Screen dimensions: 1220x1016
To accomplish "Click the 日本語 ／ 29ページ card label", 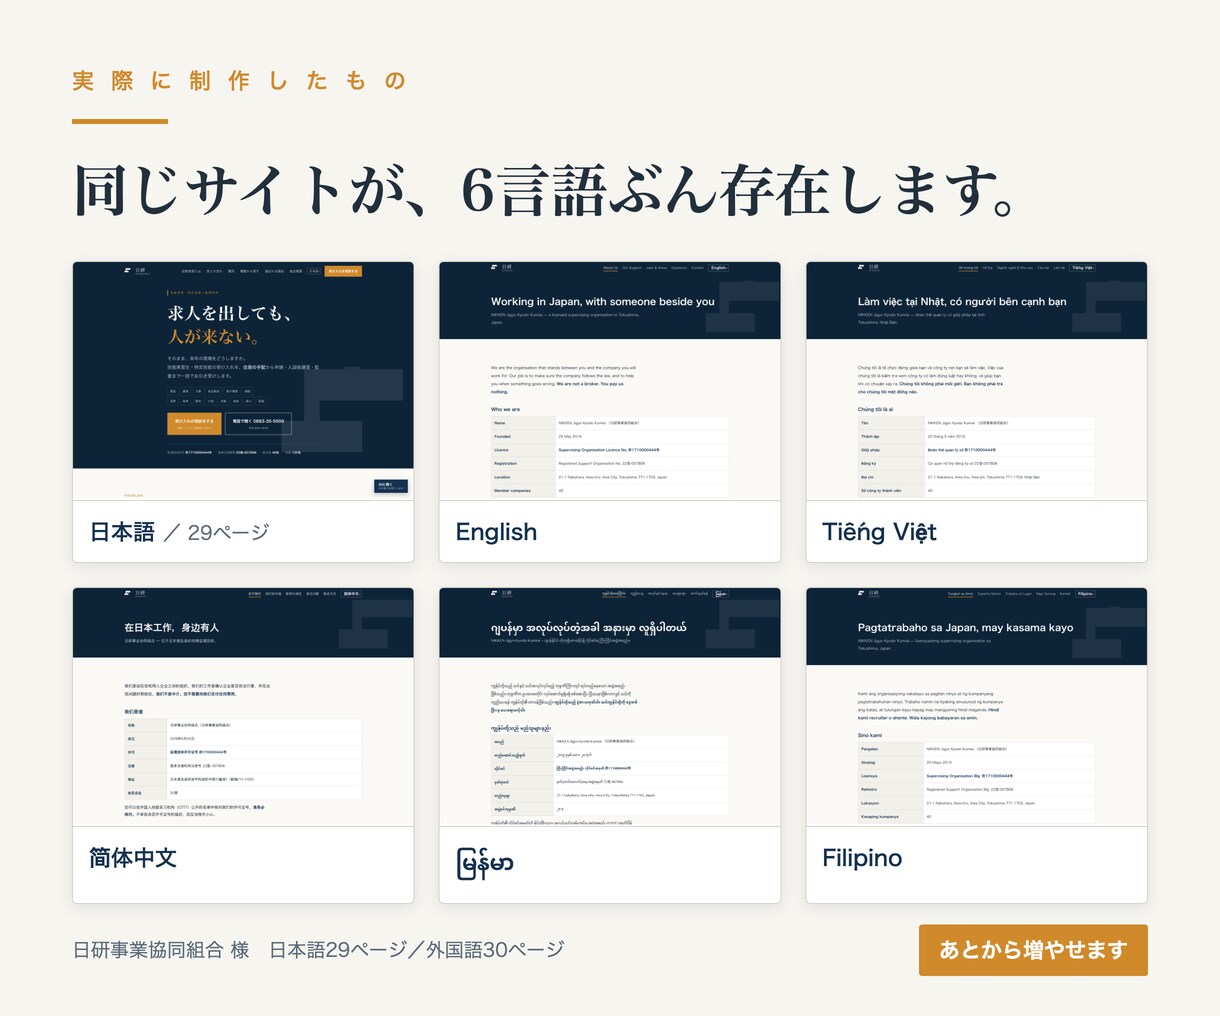I will tap(180, 532).
